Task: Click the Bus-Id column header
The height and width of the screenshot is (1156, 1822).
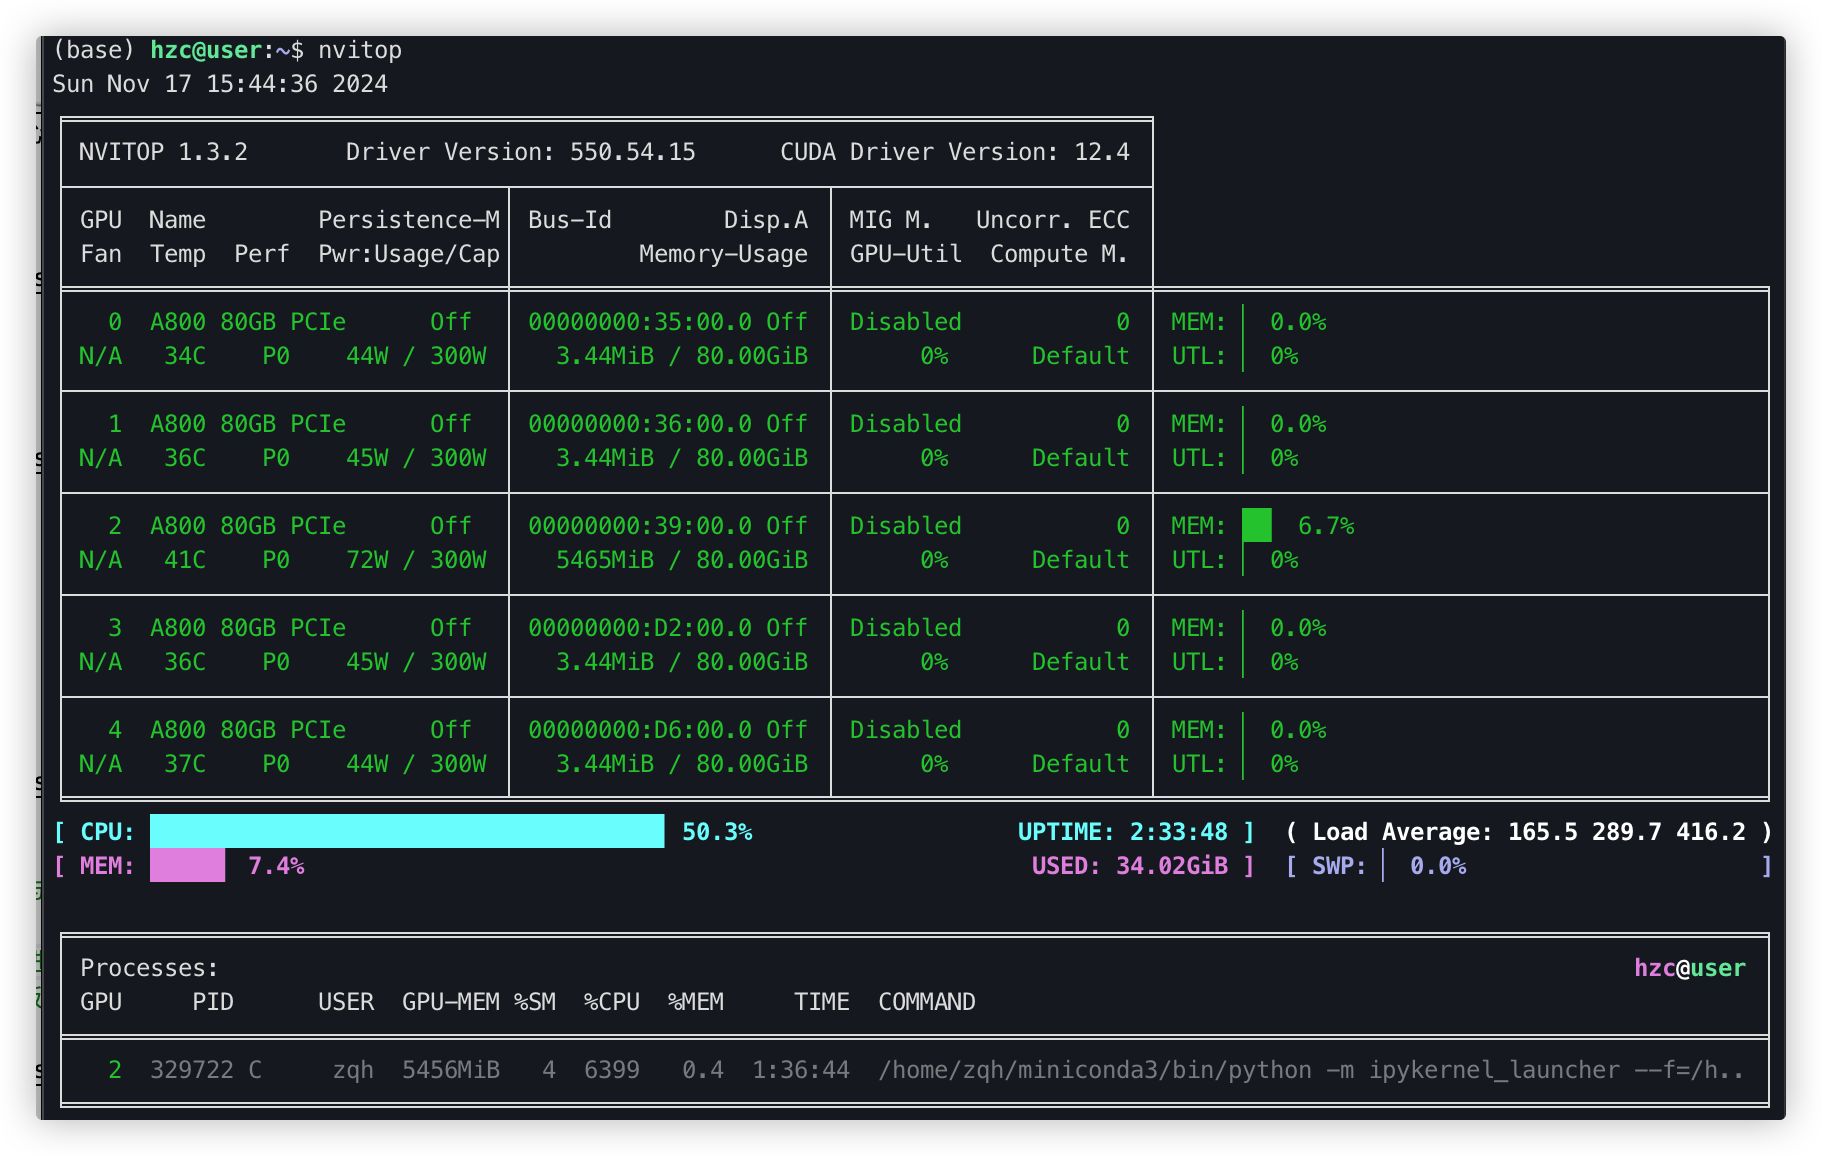Action: [570, 220]
